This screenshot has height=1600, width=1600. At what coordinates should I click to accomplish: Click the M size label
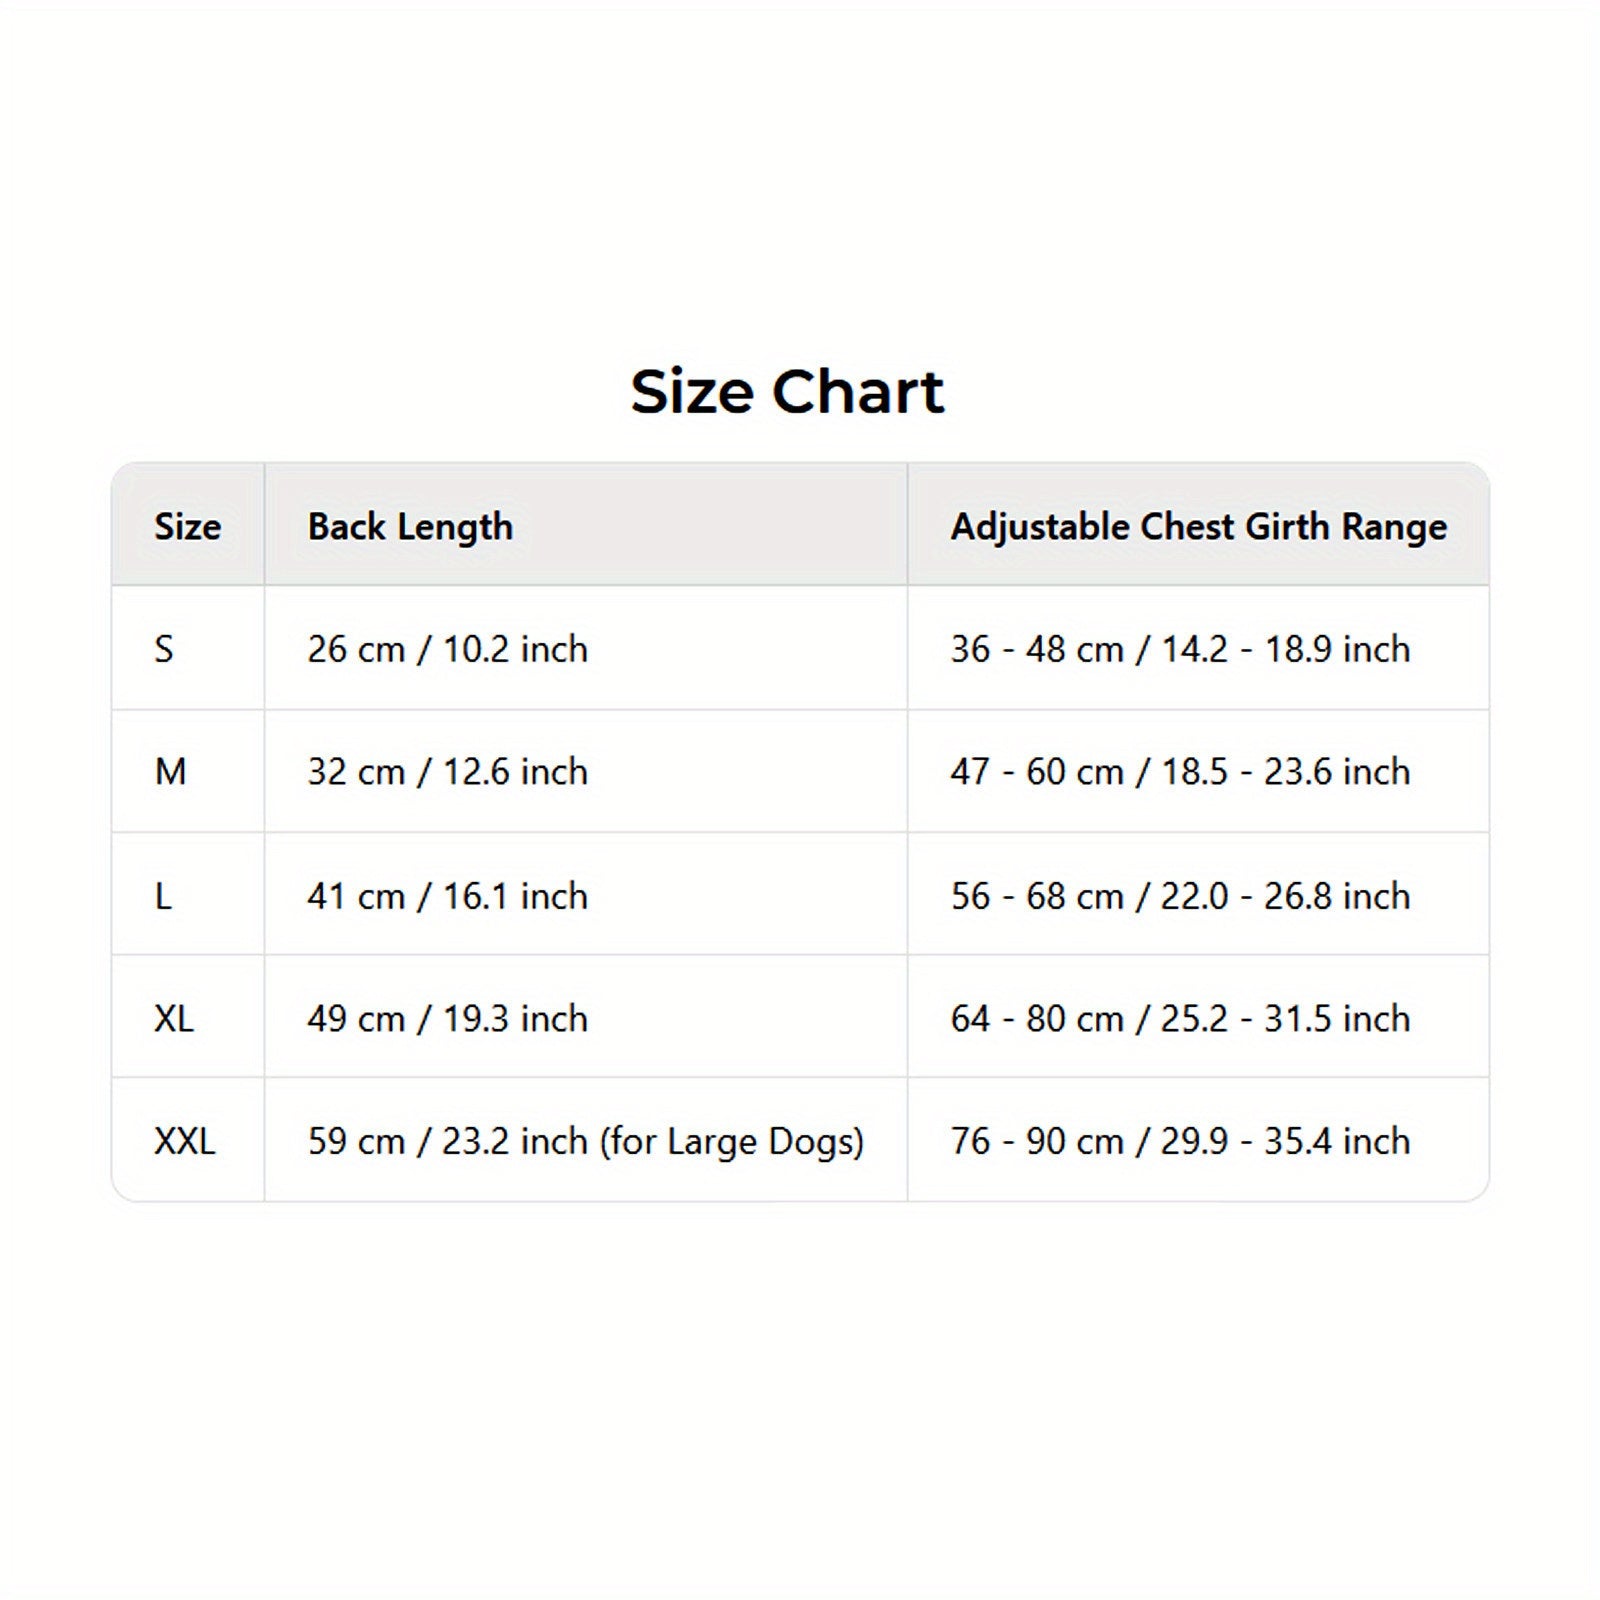pos(170,772)
